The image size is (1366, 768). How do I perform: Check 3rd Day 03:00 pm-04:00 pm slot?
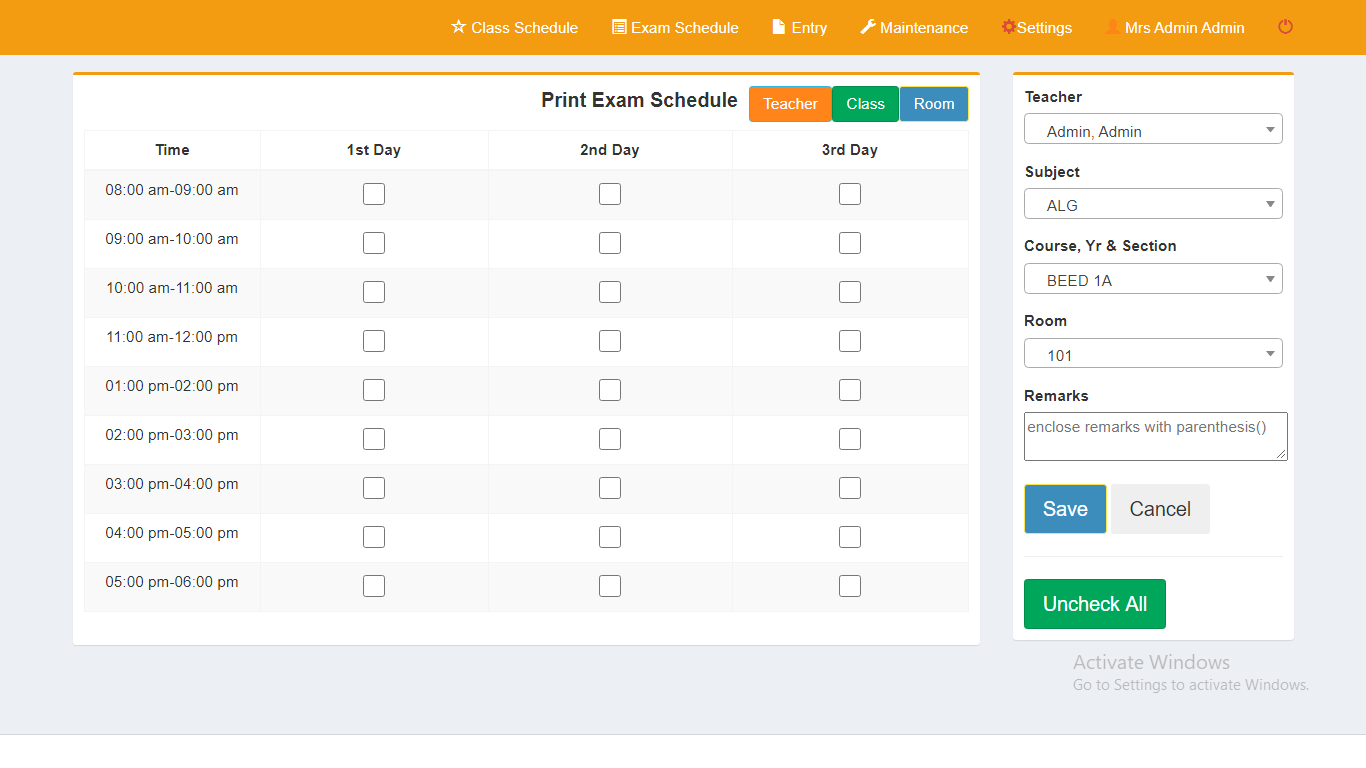click(x=850, y=488)
